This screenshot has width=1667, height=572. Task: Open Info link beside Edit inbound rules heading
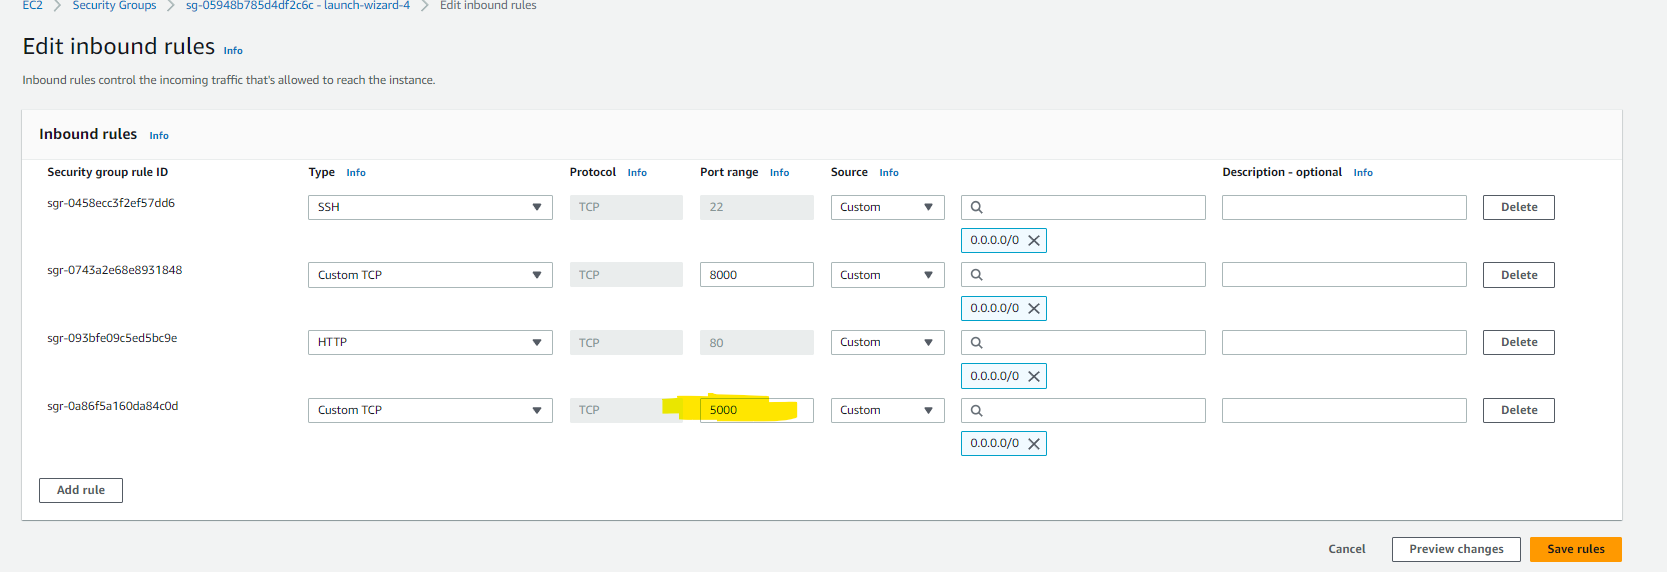click(x=233, y=51)
